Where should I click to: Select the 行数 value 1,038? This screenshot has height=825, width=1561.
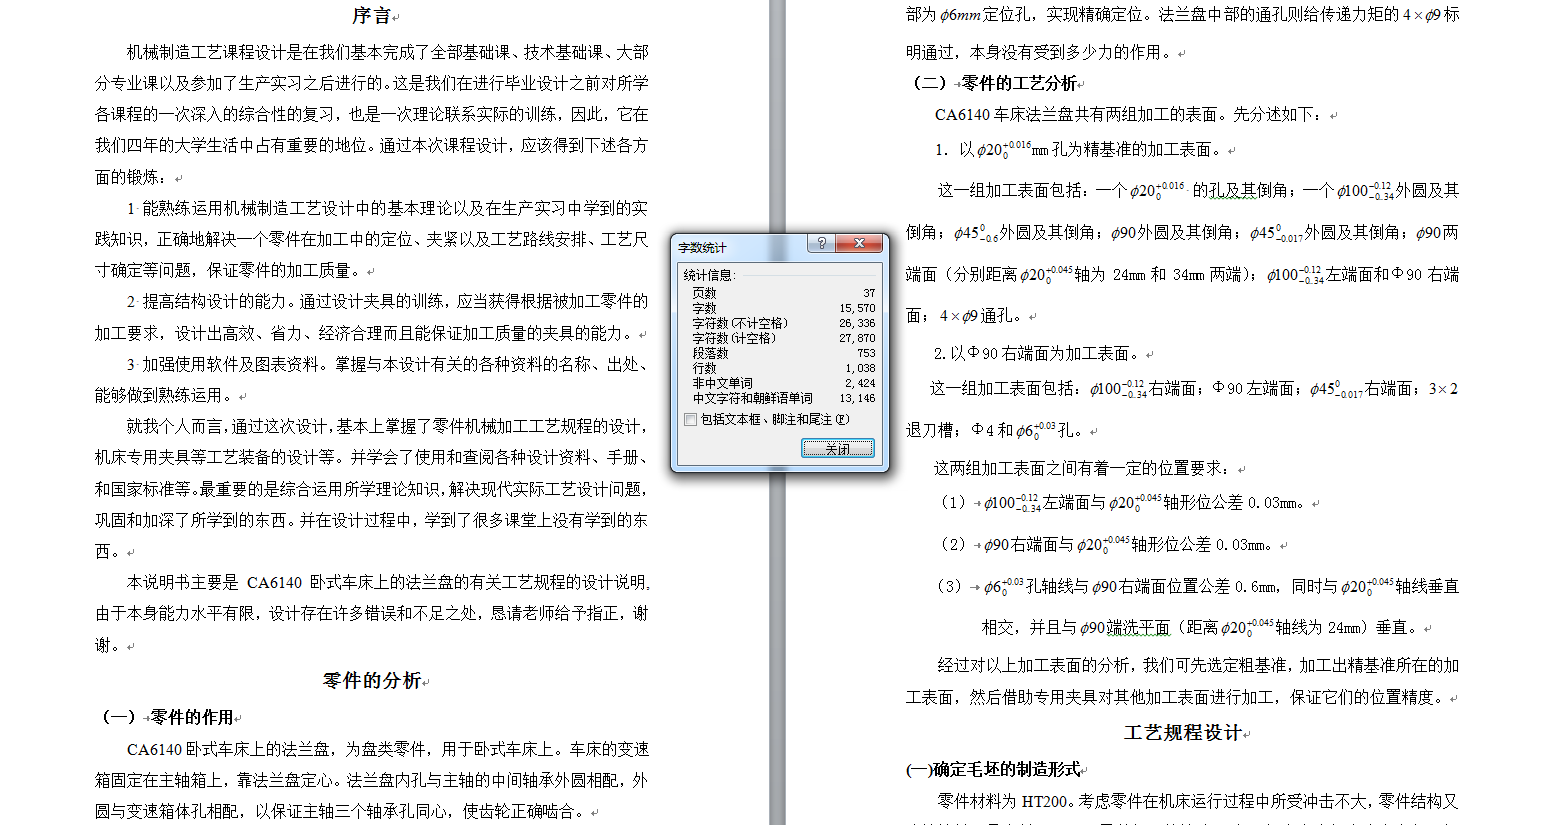tap(860, 368)
